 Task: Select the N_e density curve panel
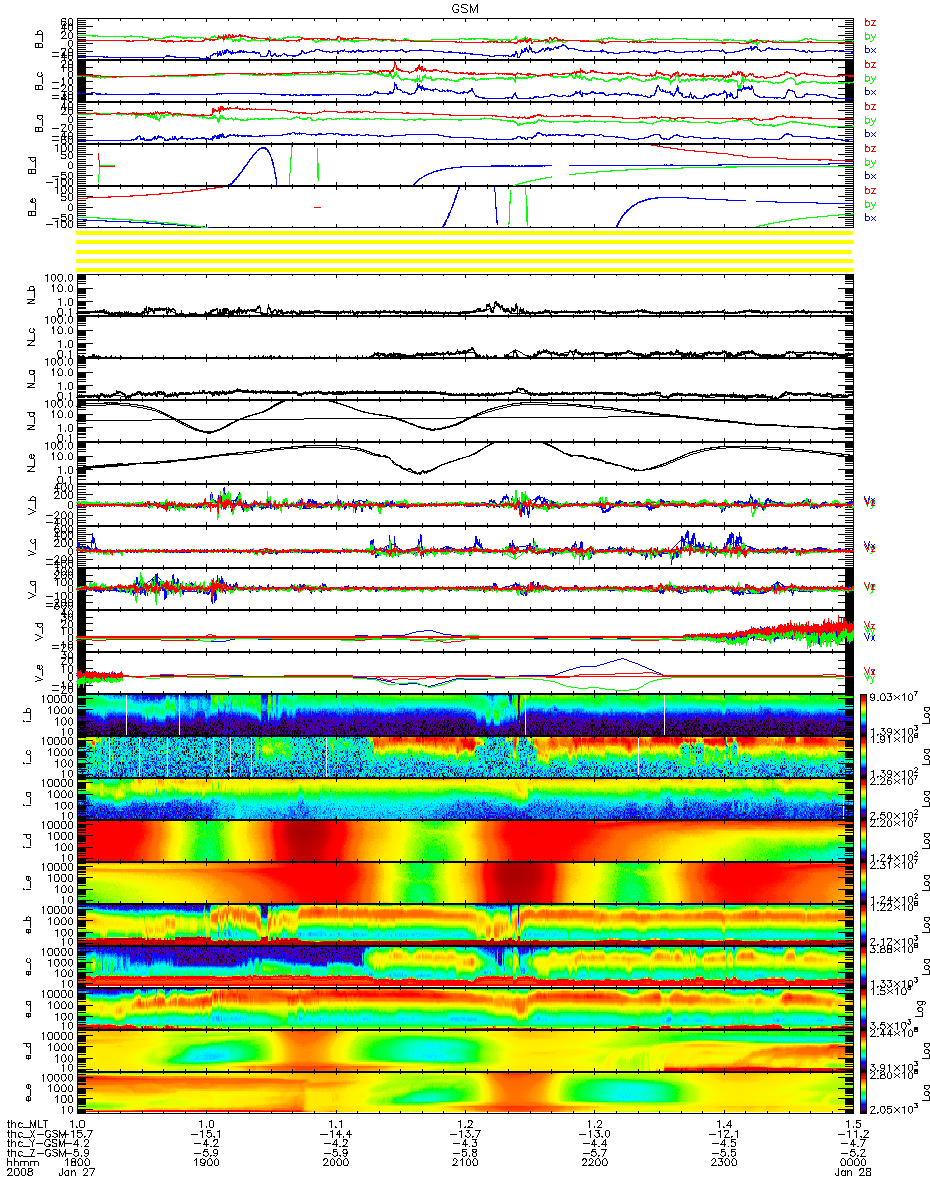465,463
